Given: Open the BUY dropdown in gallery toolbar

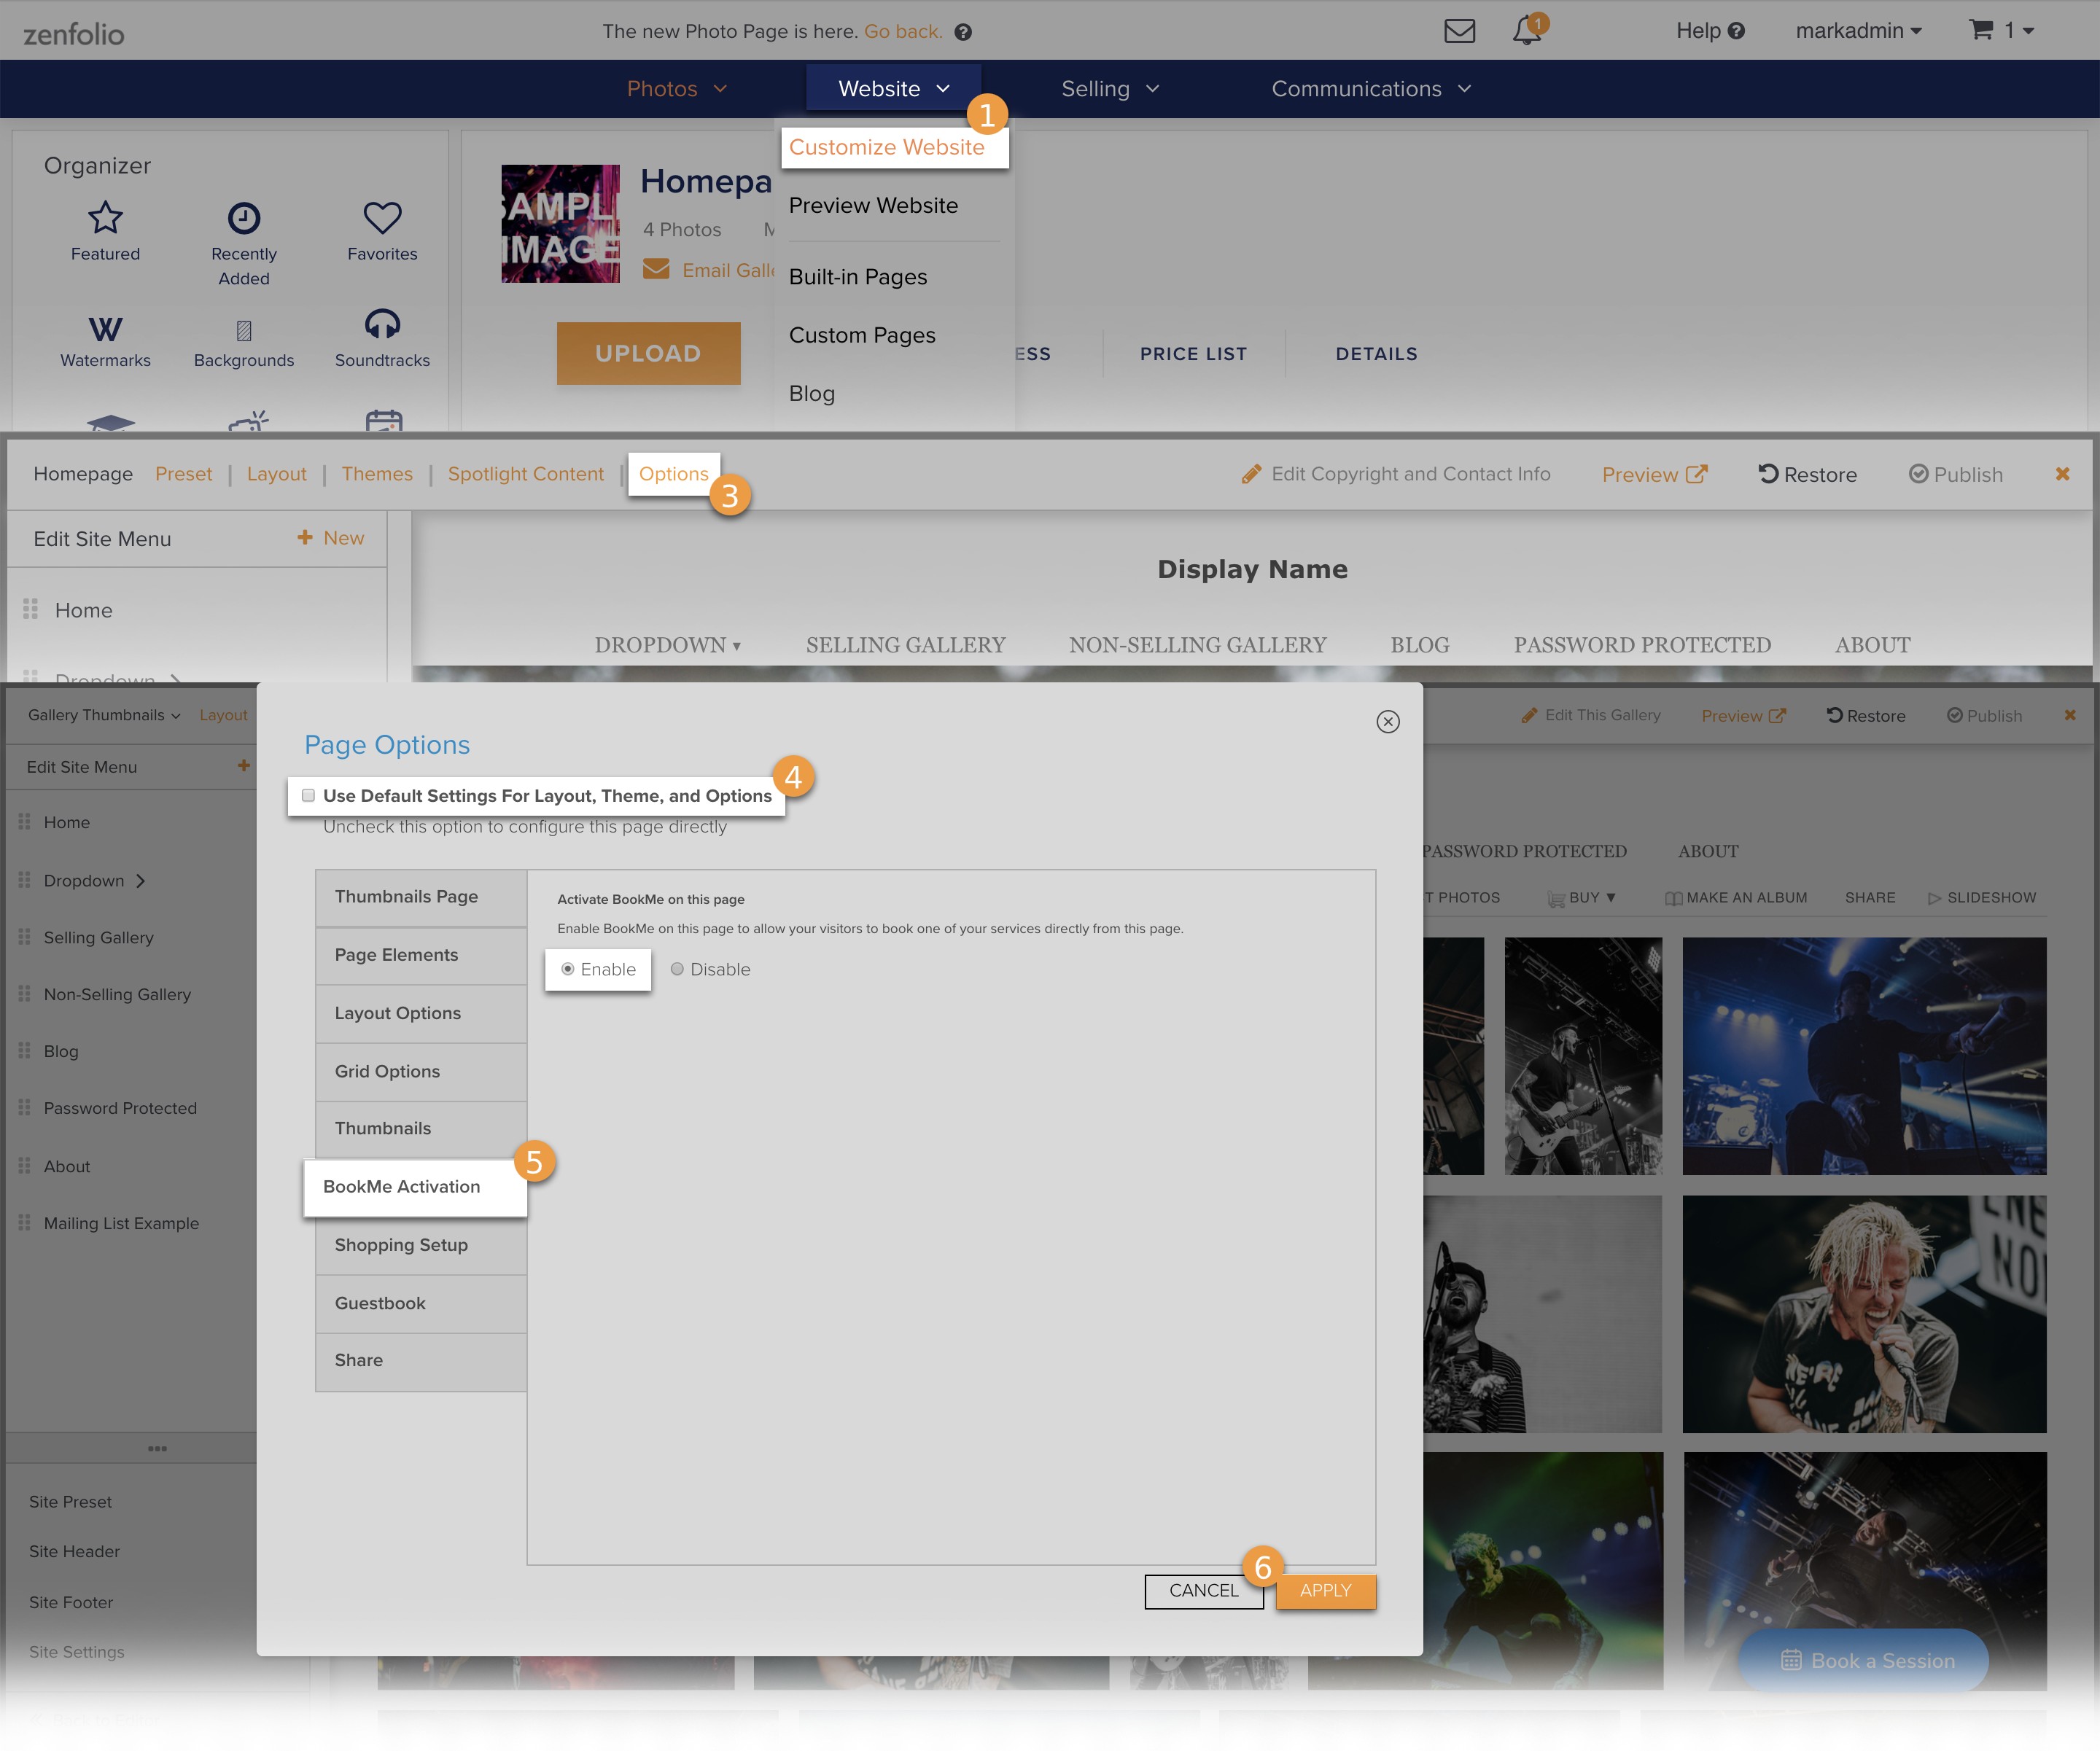Looking at the screenshot, I should click(1582, 897).
